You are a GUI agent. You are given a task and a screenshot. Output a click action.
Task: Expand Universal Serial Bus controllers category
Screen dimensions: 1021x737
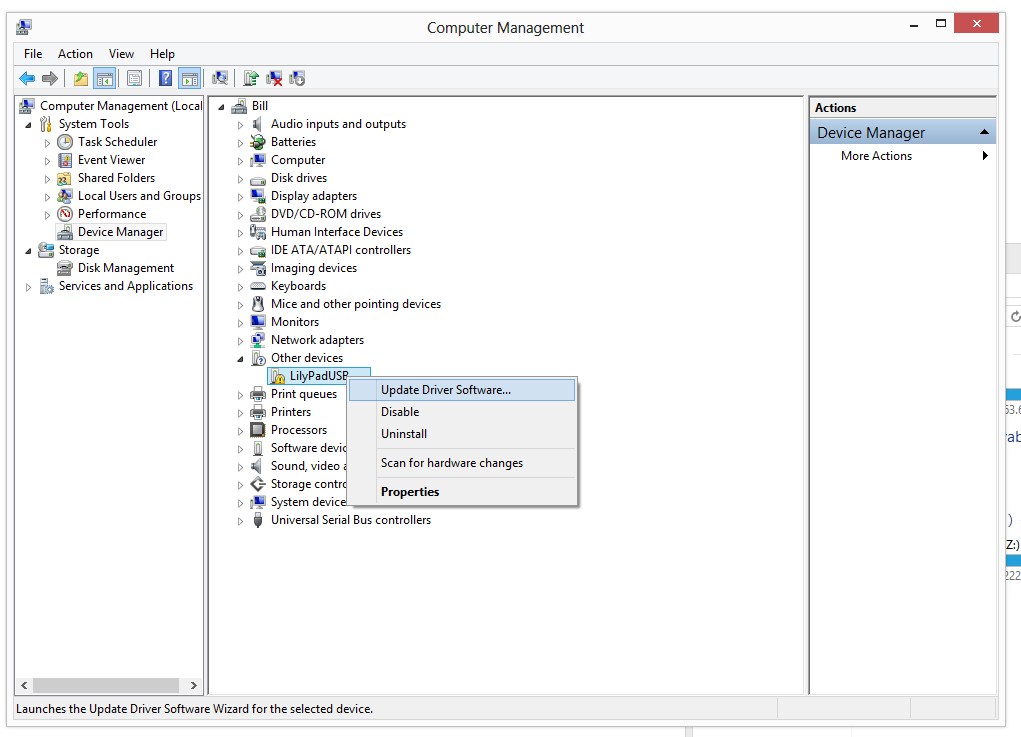tap(240, 521)
